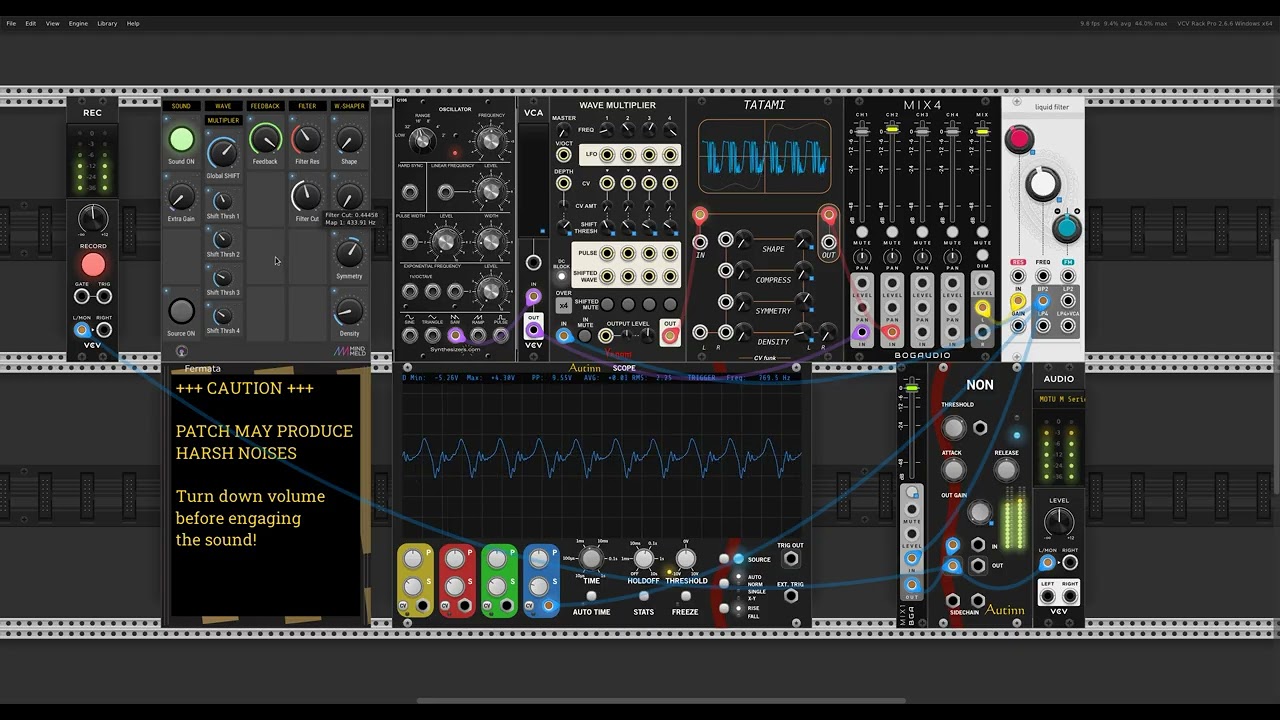Screen dimensions: 1280x720
Task: Click the scope HOLDOFF knob
Action: pos(643,558)
